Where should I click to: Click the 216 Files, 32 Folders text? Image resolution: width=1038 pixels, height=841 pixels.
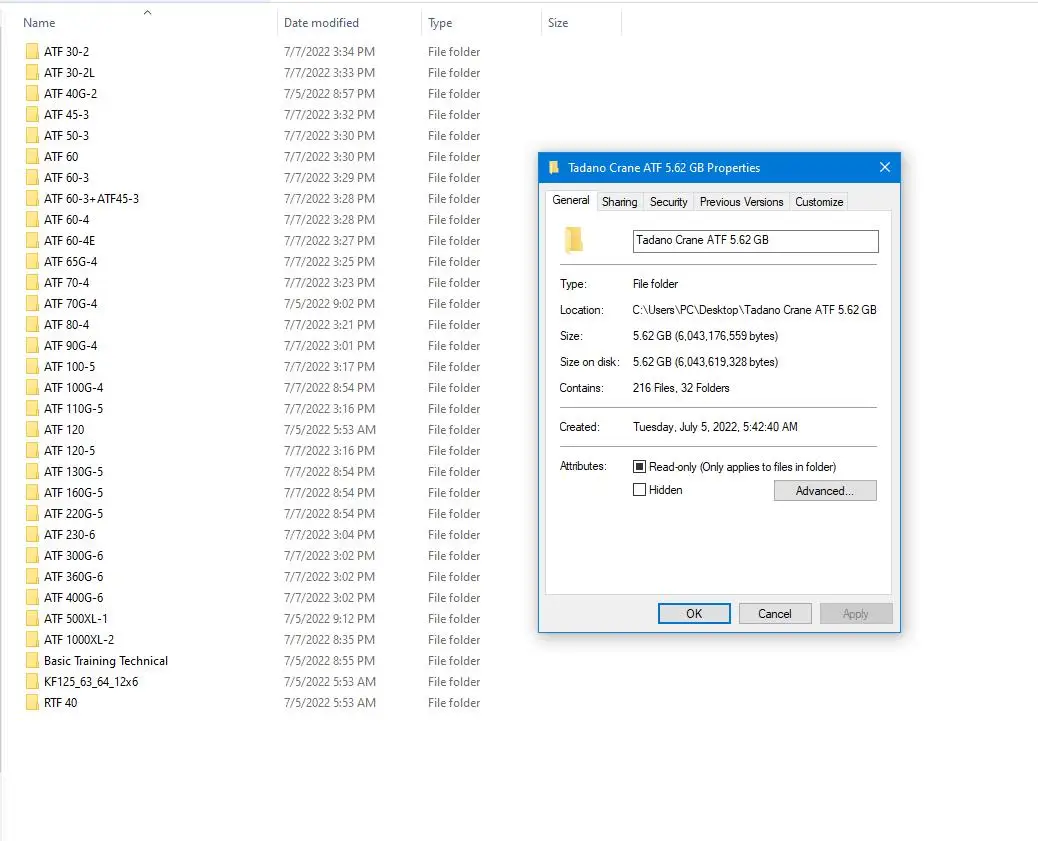click(681, 388)
